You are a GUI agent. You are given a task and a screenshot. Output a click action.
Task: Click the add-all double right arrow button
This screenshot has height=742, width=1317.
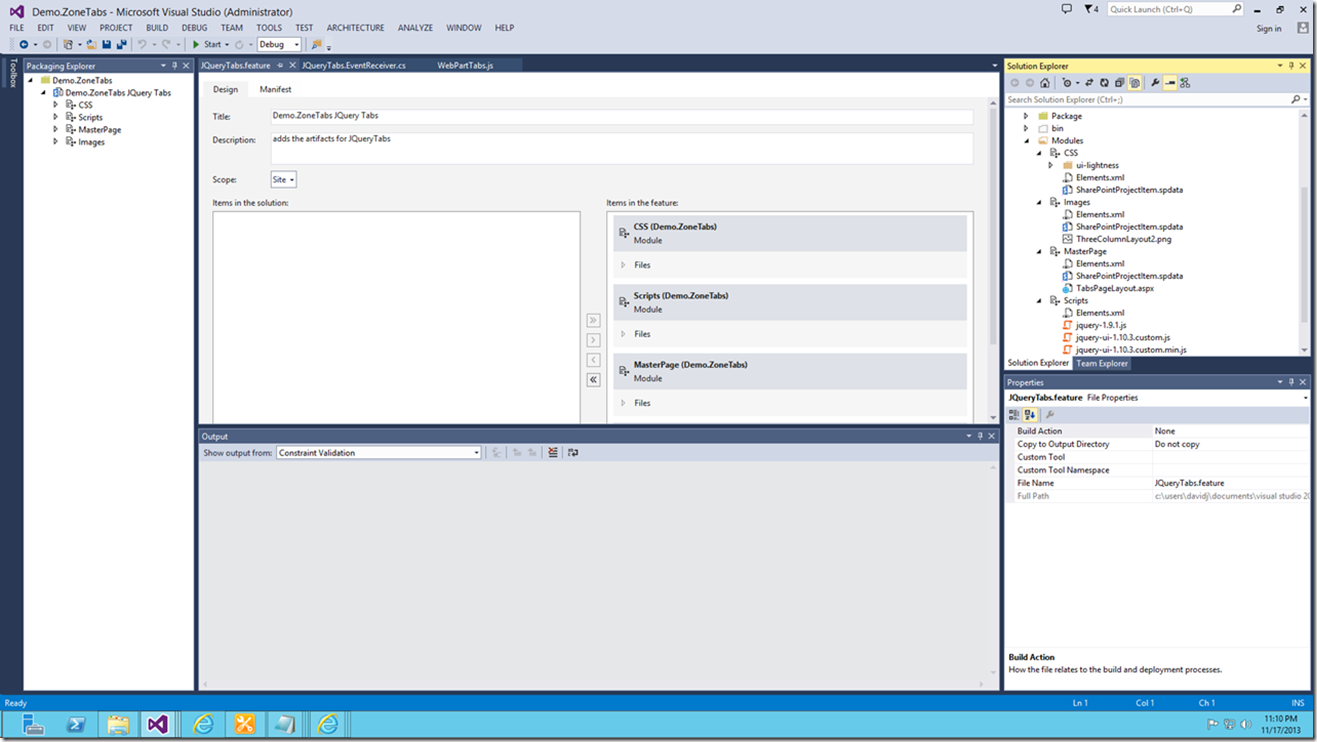(593, 320)
